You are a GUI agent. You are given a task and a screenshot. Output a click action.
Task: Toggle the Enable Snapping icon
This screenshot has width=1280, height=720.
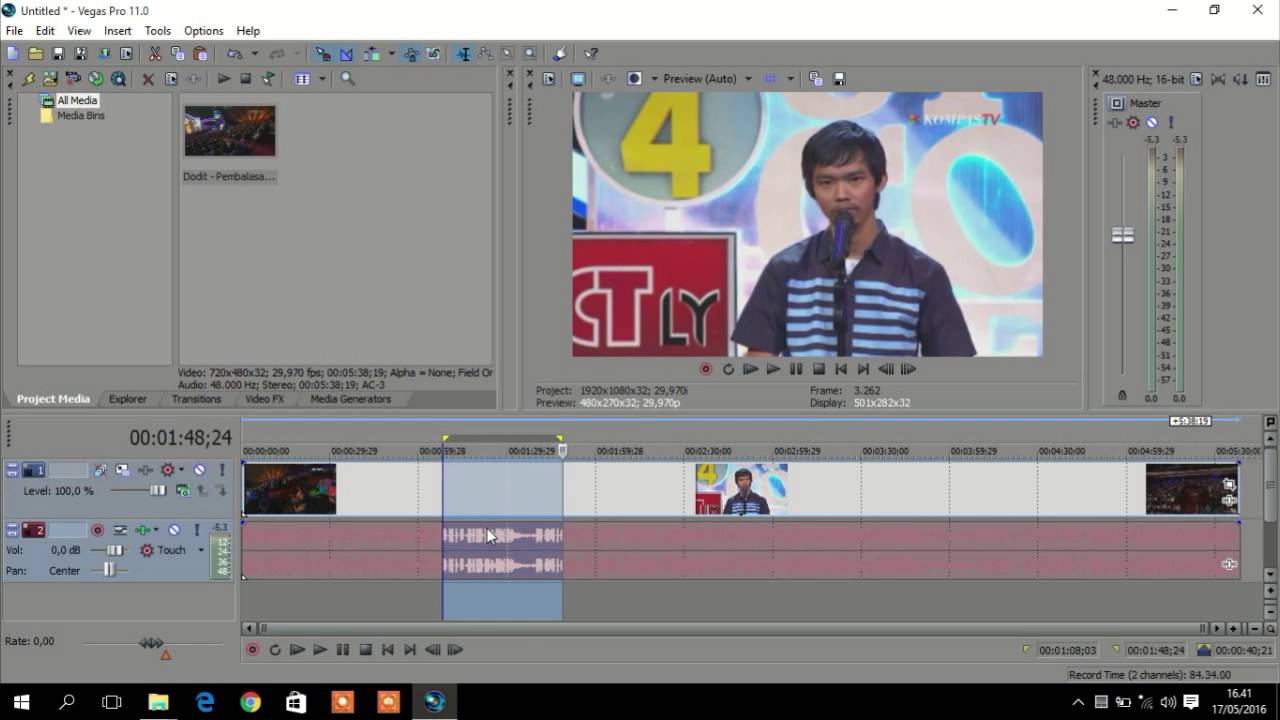[323, 54]
